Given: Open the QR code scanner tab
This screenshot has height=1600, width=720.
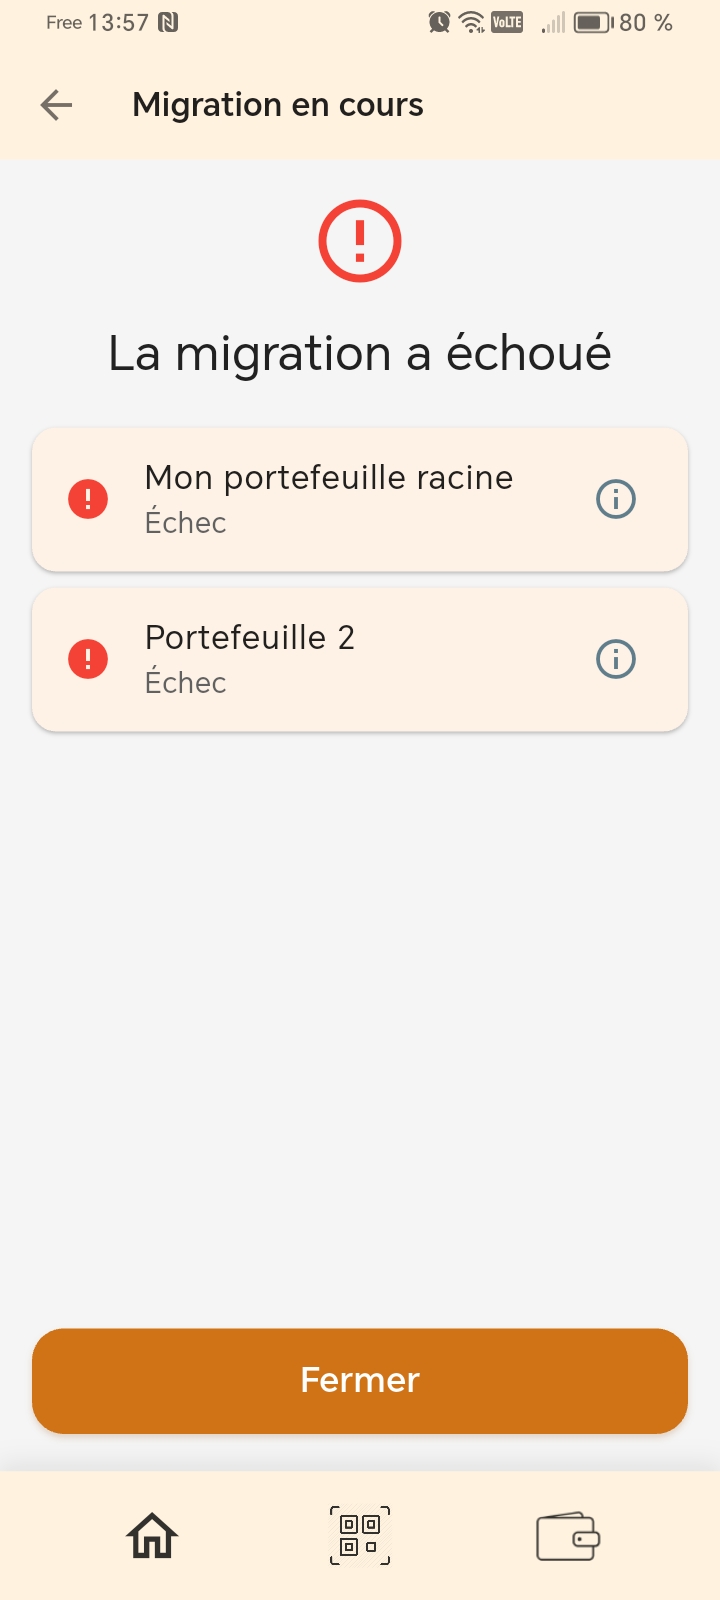Looking at the screenshot, I should click(x=360, y=1536).
